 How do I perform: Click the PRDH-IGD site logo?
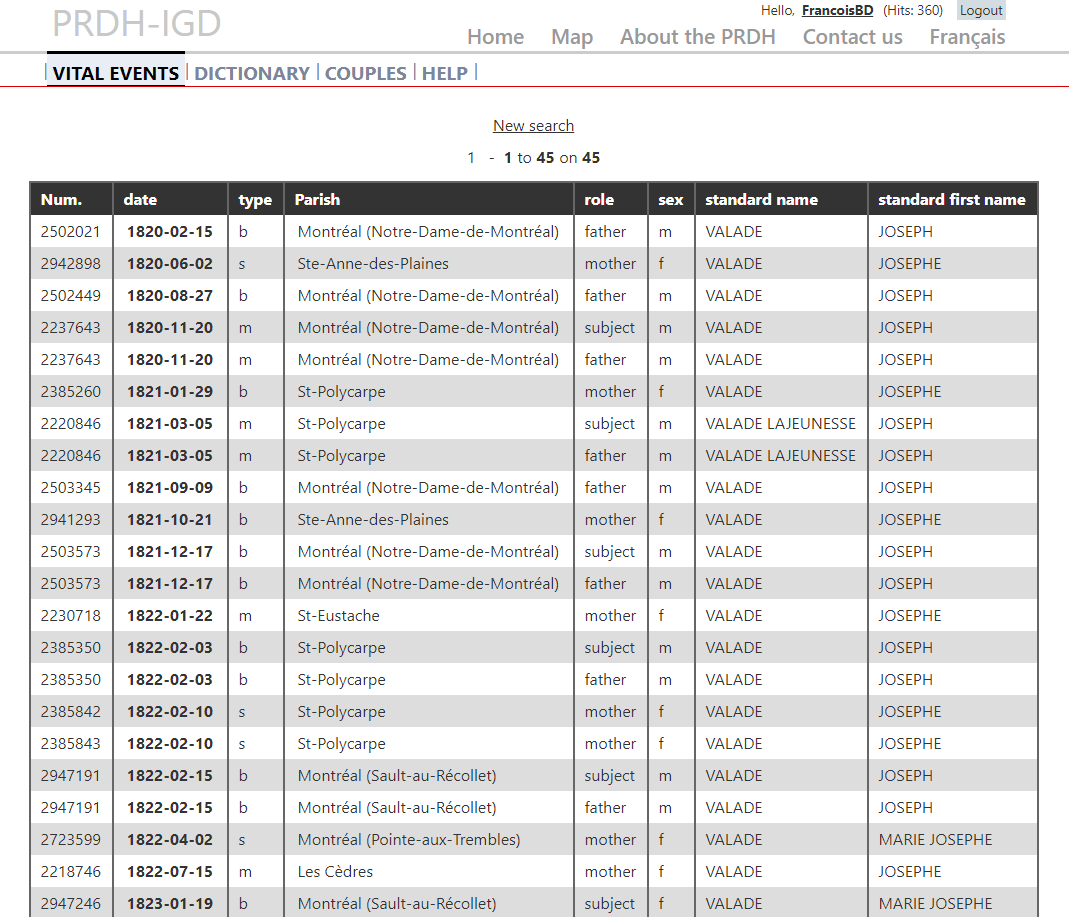coord(137,23)
